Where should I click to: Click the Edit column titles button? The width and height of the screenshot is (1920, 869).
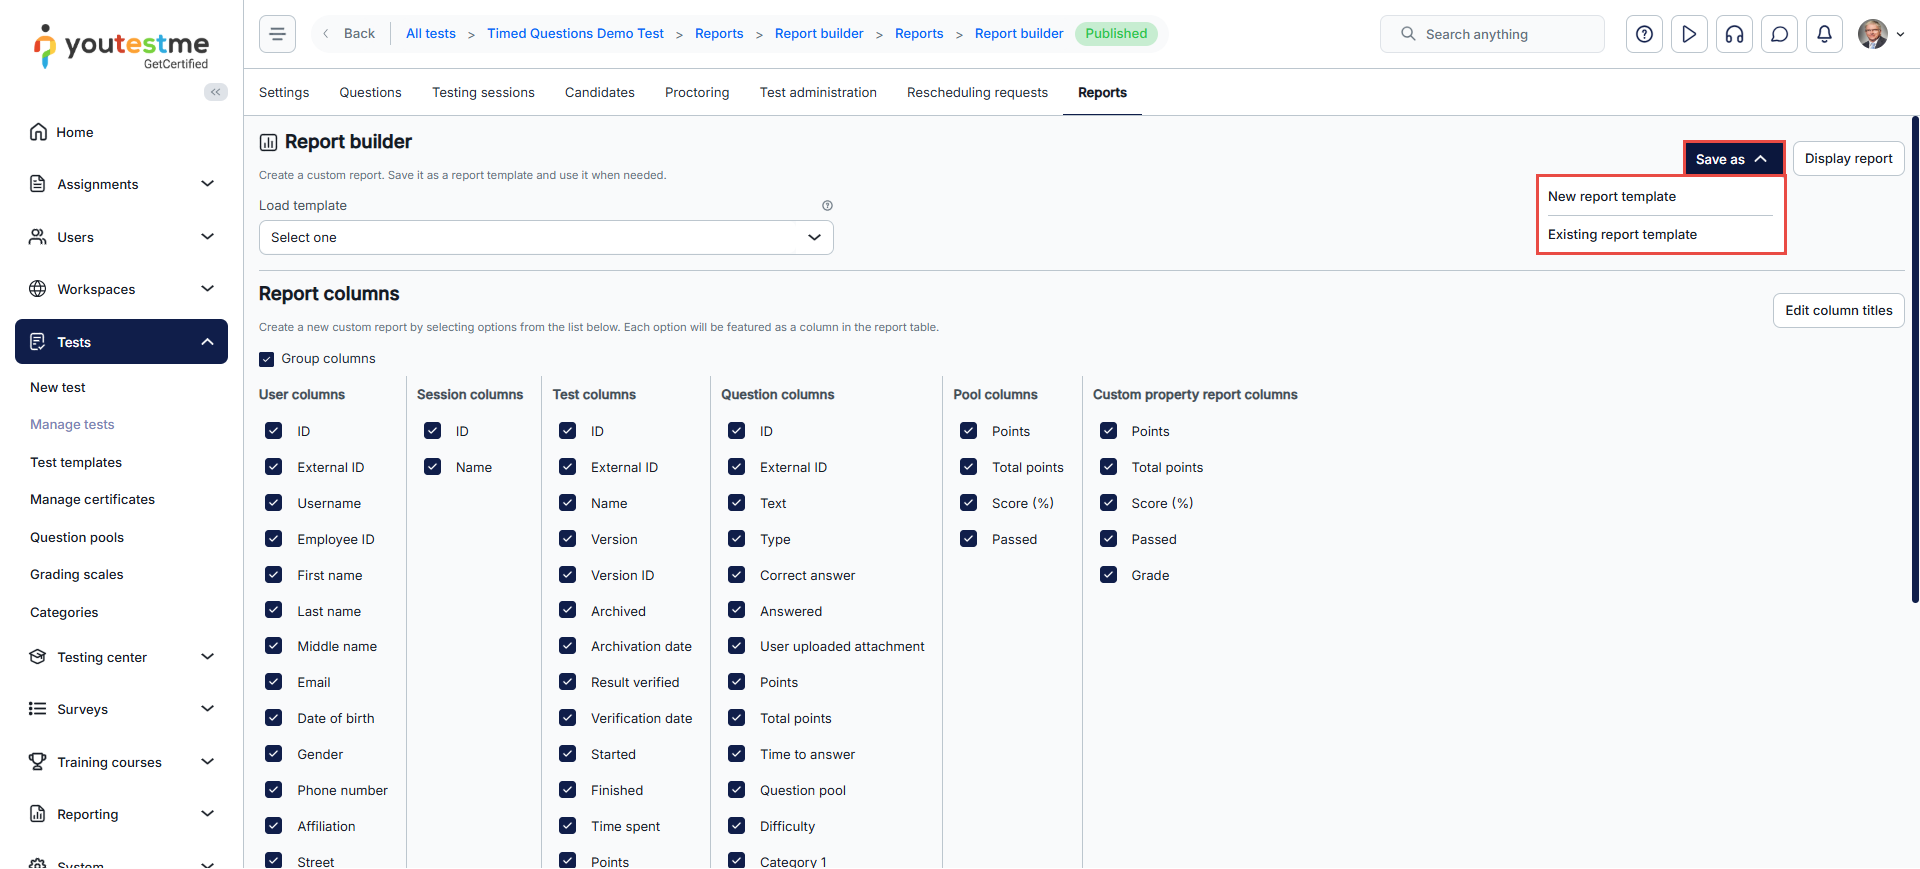(1838, 311)
